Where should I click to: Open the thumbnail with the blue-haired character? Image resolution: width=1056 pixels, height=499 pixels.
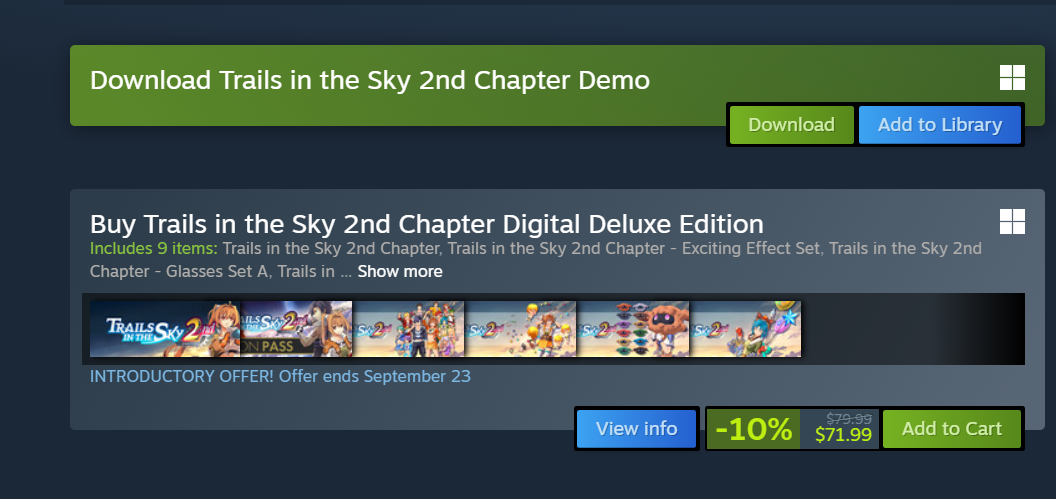pos(746,329)
